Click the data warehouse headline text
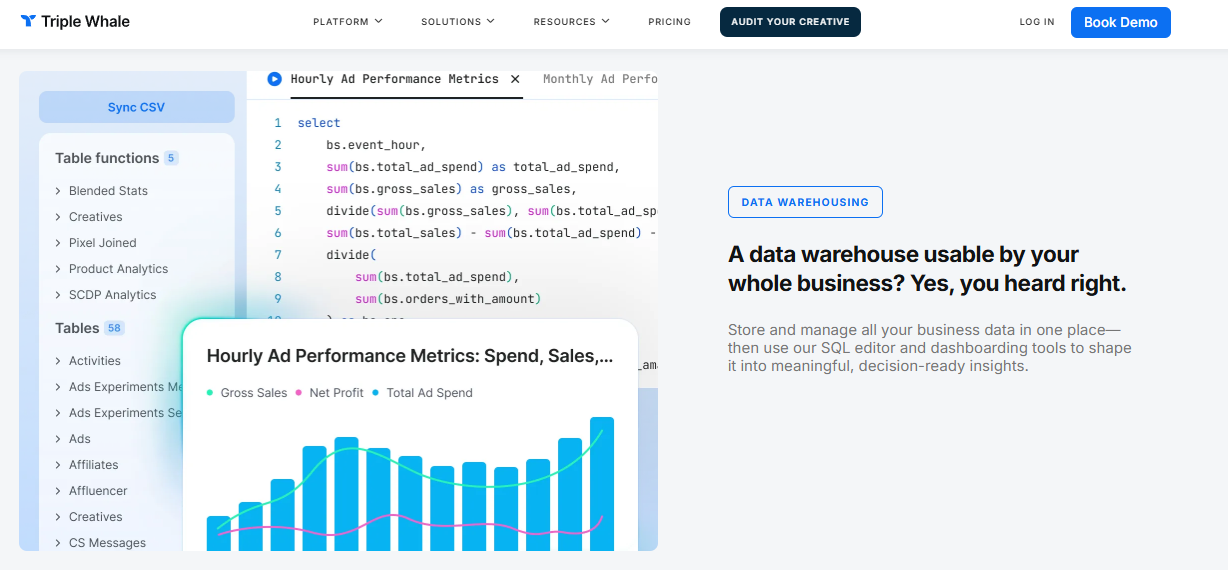The image size is (1228, 570). 927,269
